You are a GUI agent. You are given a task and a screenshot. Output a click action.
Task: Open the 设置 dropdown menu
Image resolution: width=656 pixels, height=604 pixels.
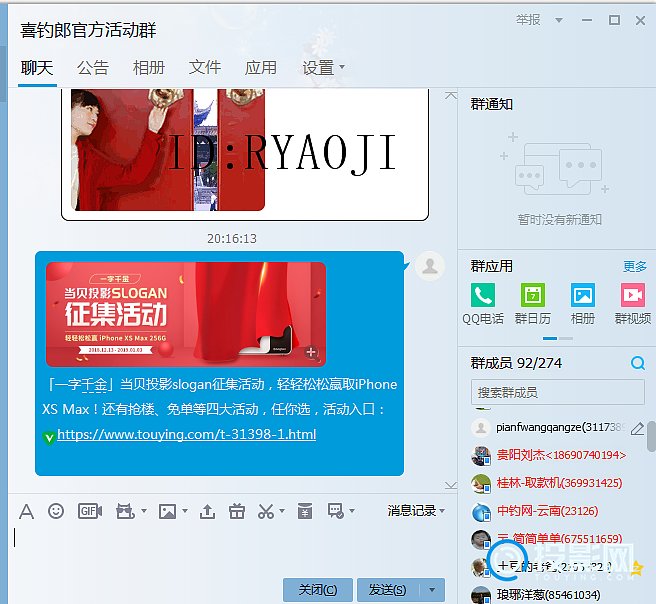pos(323,68)
